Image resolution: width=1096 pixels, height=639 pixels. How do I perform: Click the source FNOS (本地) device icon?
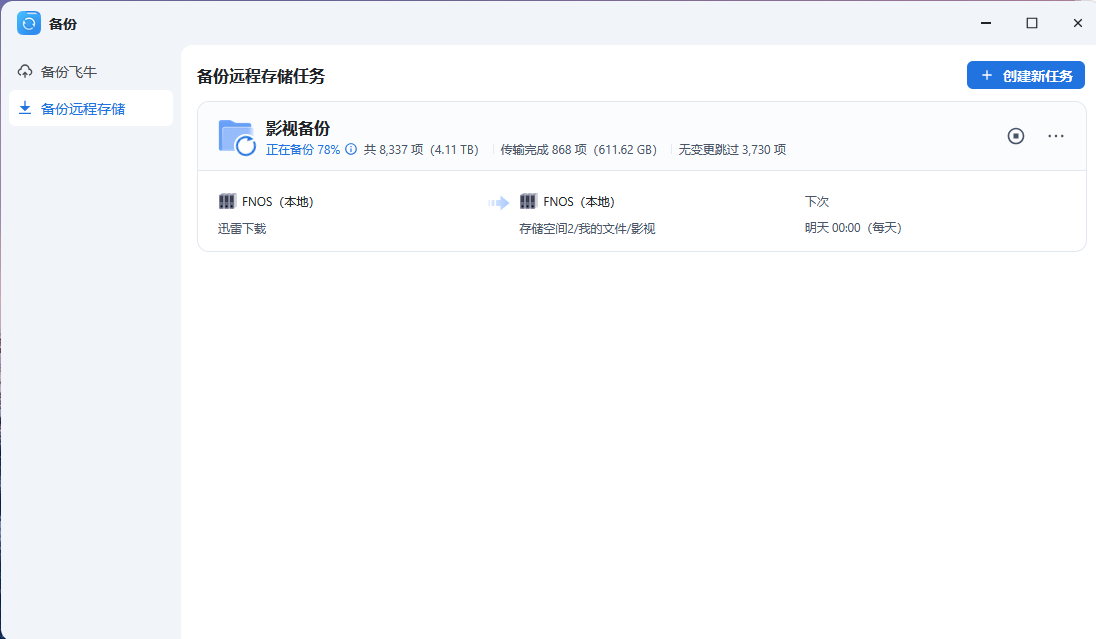[x=227, y=201]
